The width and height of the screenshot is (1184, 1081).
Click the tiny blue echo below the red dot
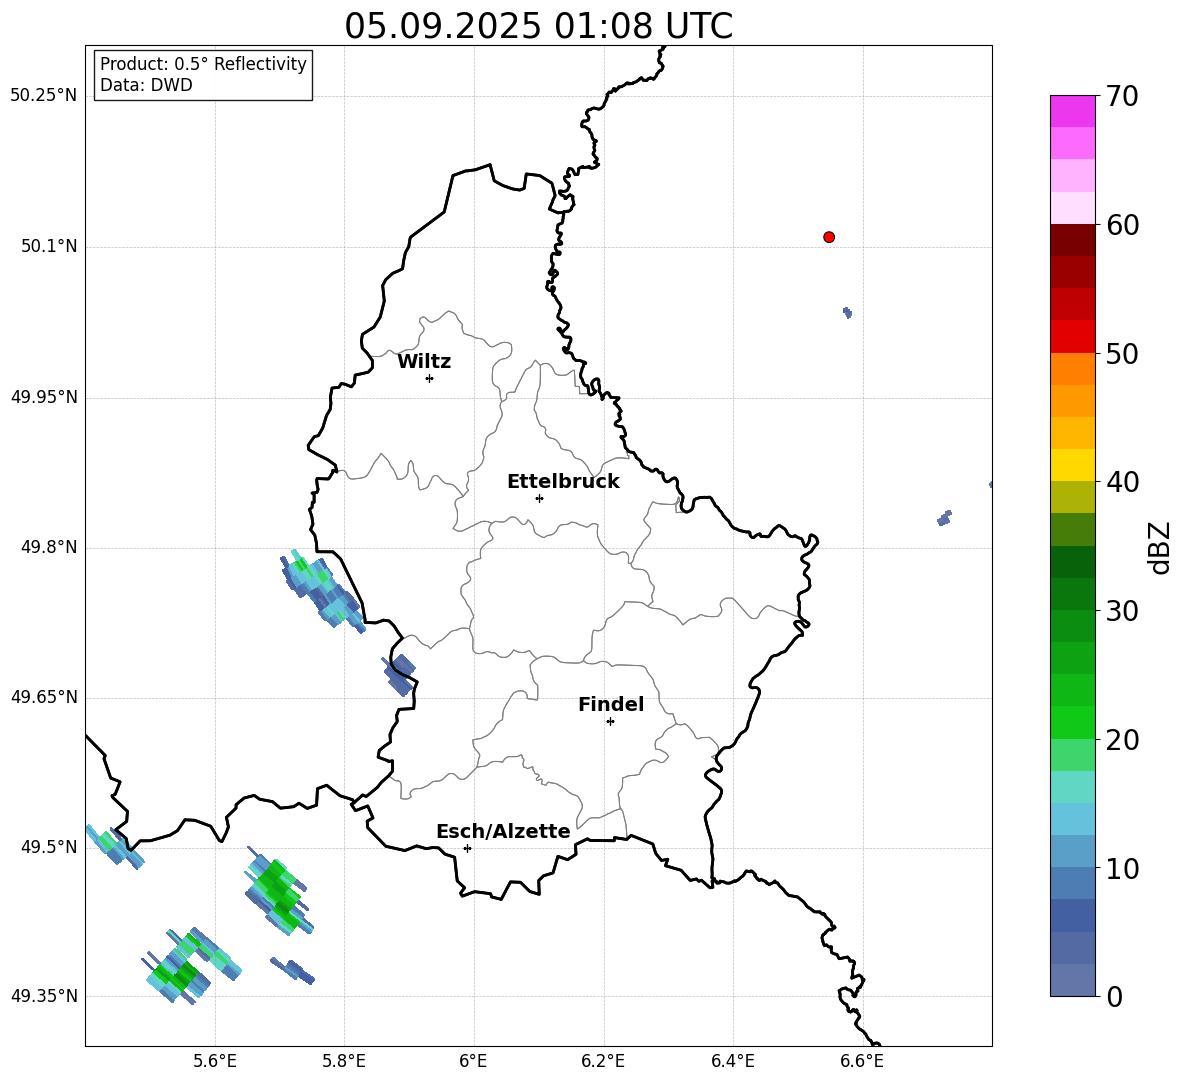tap(848, 313)
